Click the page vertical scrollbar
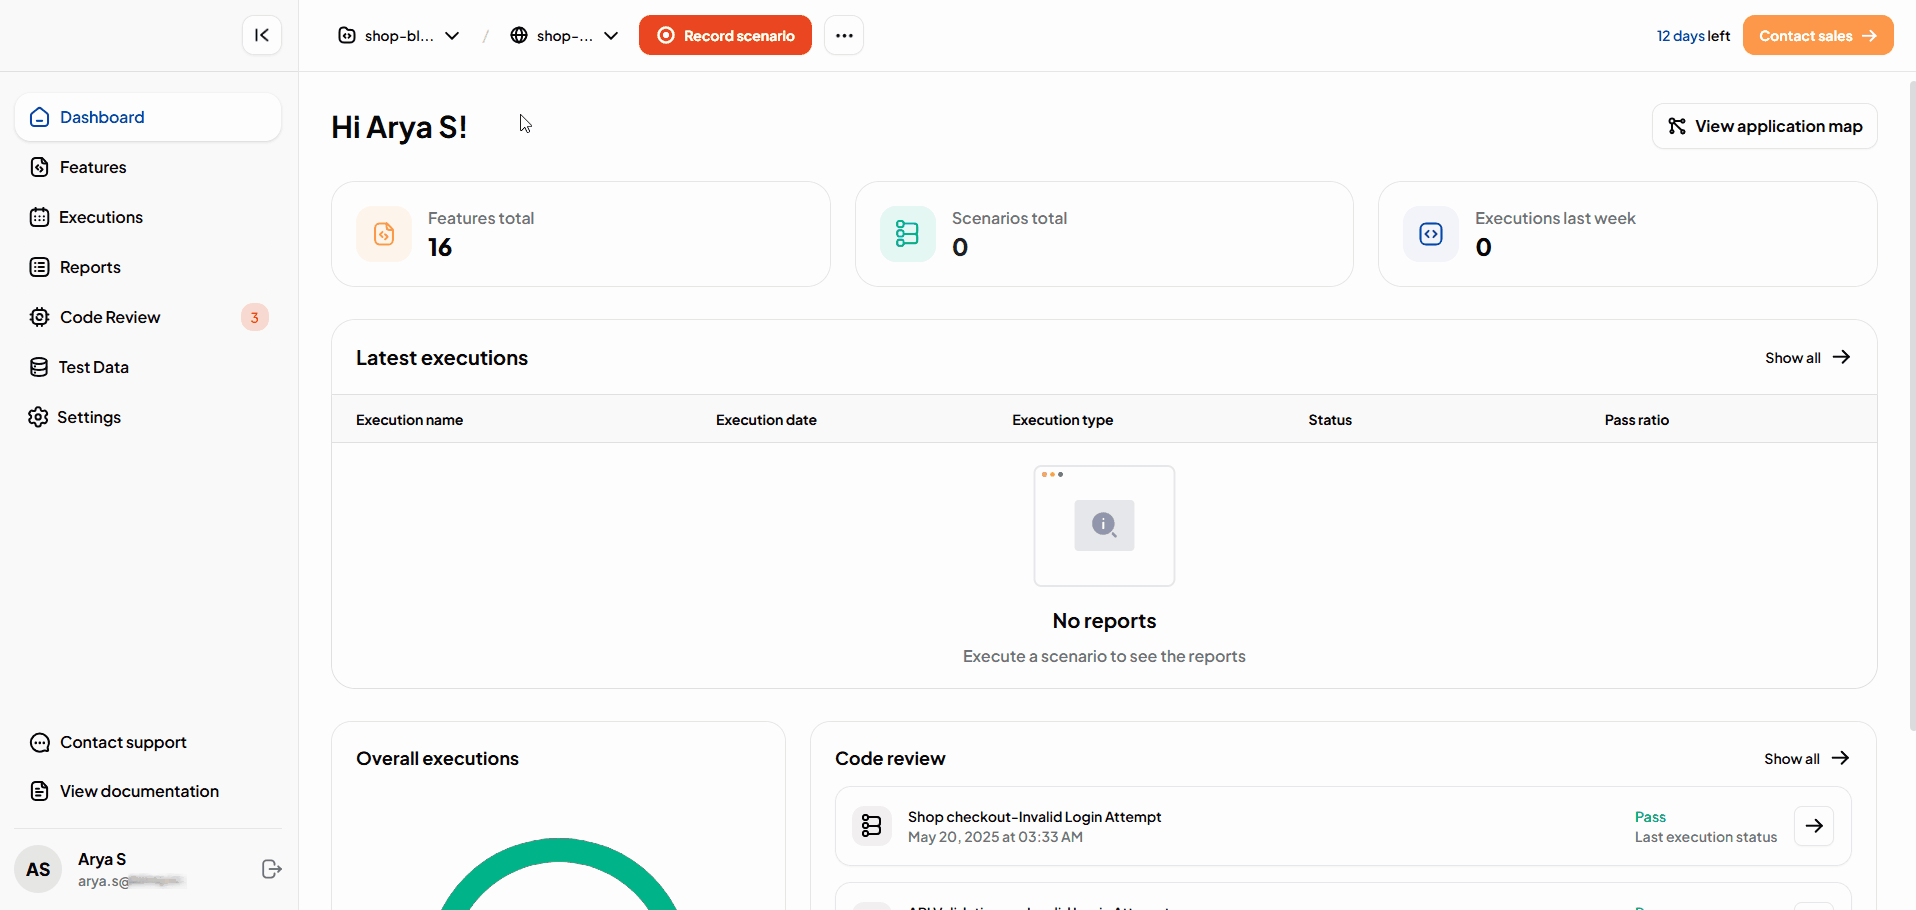This screenshot has height=910, width=1916. (1912, 400)
